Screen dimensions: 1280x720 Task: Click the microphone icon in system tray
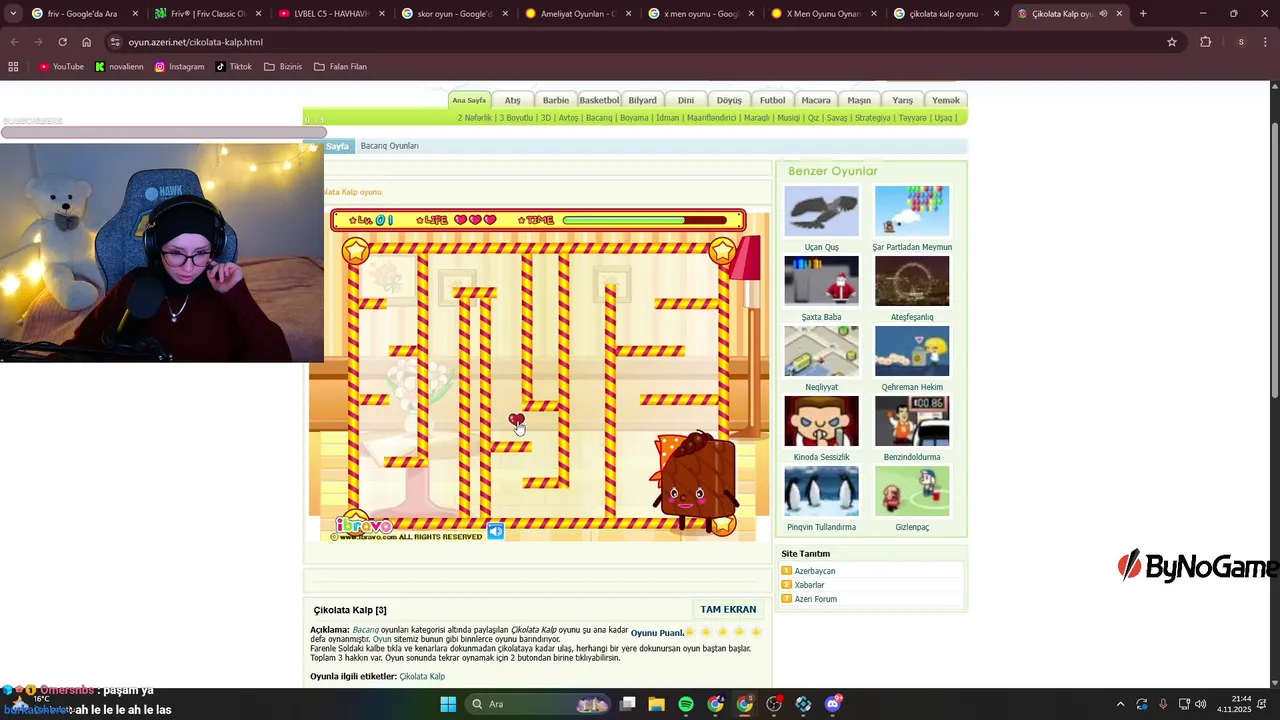point(1162,704)
